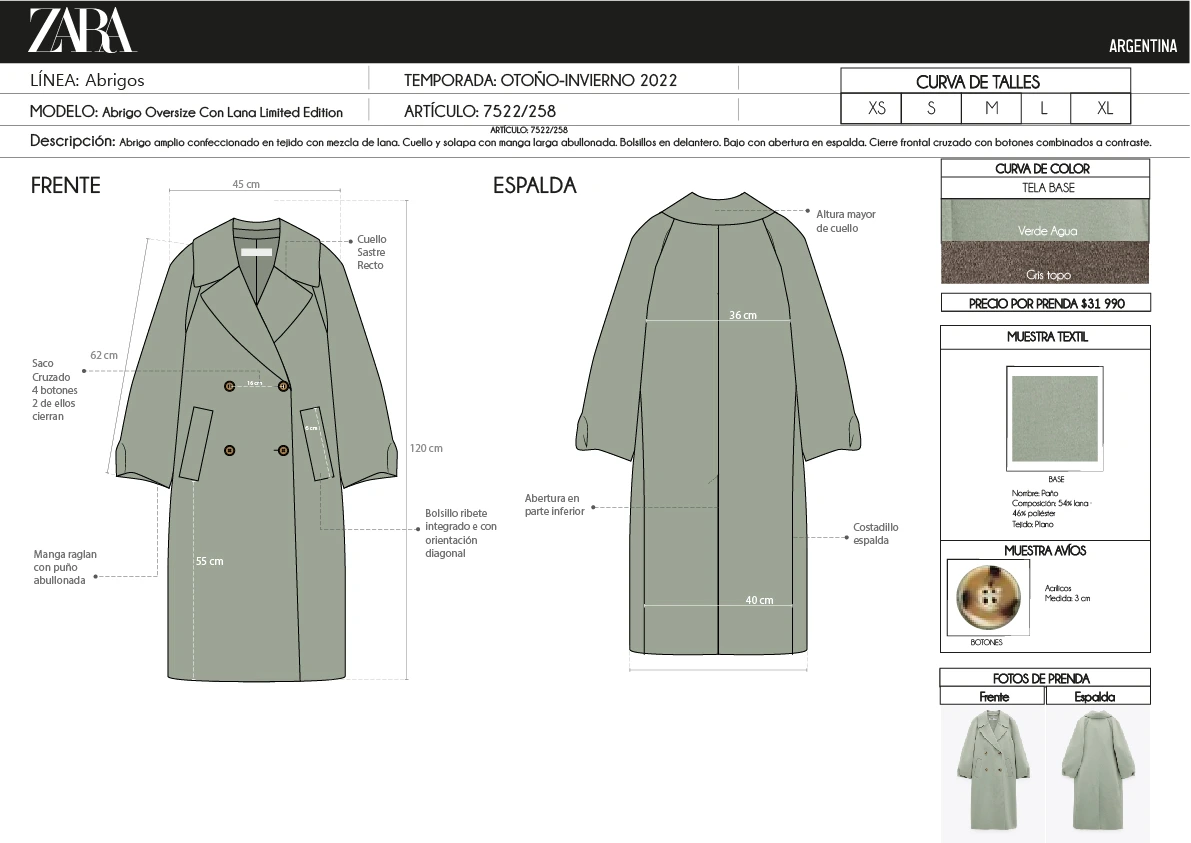Click the MODELO Abrigo Oversize text
The image size is (1191, 843).
coord(186,112)
